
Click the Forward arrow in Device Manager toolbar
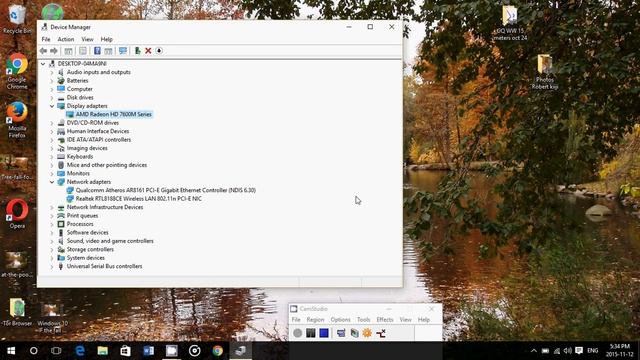[53, 51]
